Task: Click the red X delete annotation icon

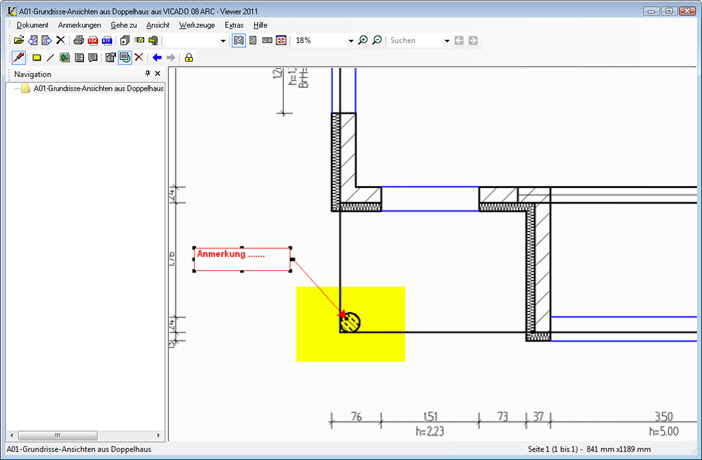Action: tap(139, 58)
